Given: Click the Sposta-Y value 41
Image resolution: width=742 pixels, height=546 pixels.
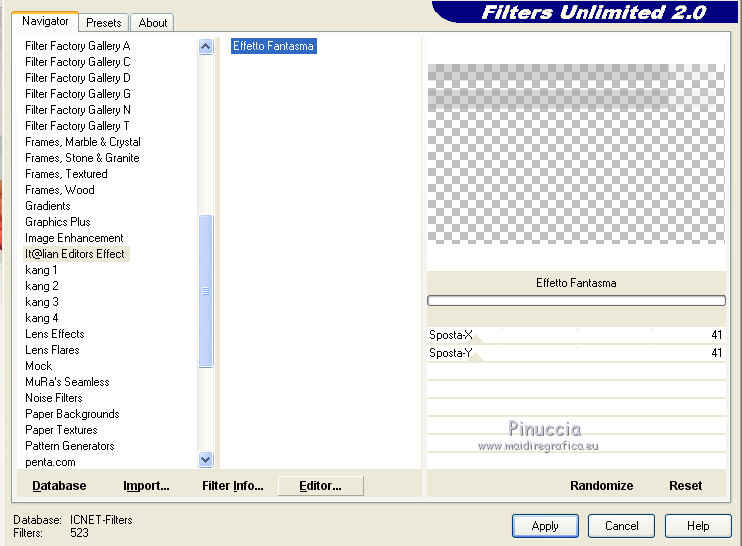Looking at the screenshot, I should pos(716,353).
